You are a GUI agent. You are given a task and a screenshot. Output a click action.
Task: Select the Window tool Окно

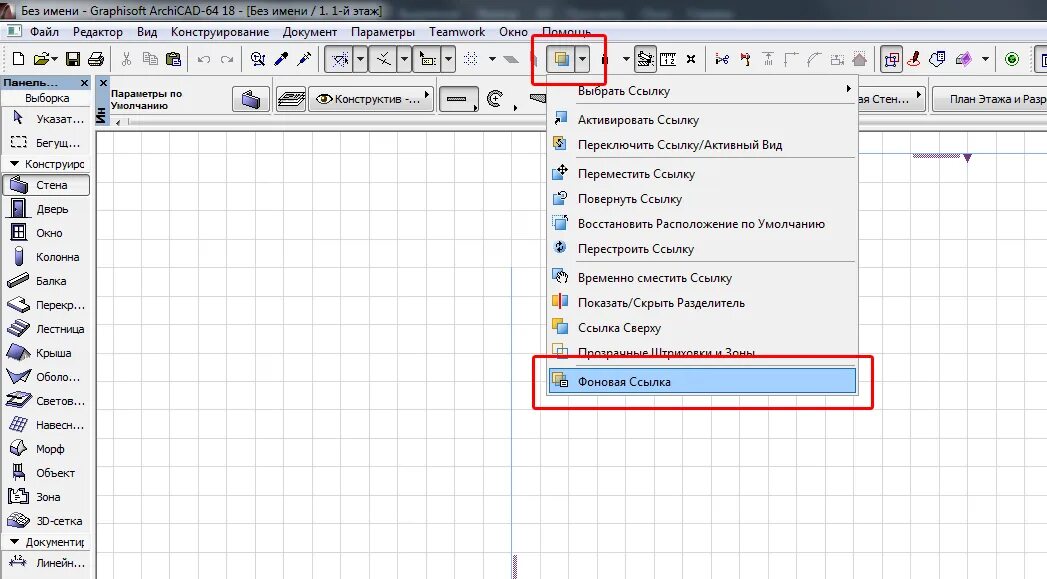pyautogui.click(x=46, y=233)
